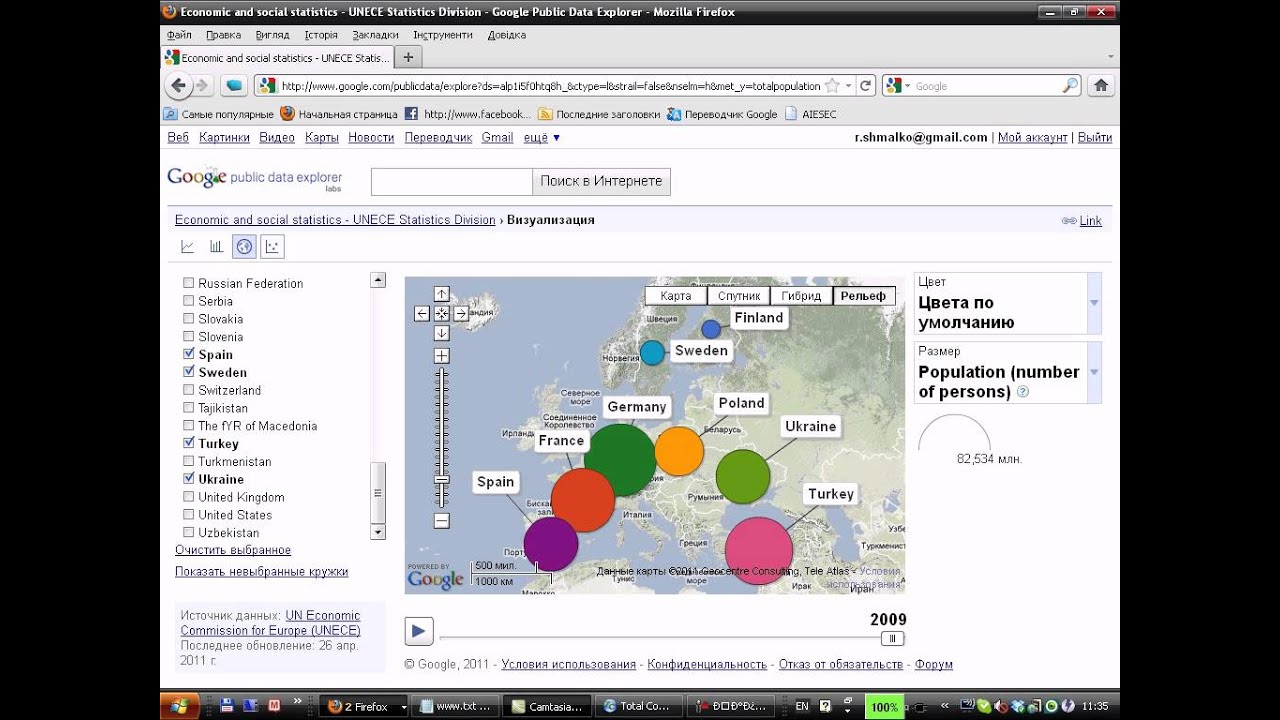1280x720 pixels.
Task: Reset map to last result center button
Action: pos(442,314)
